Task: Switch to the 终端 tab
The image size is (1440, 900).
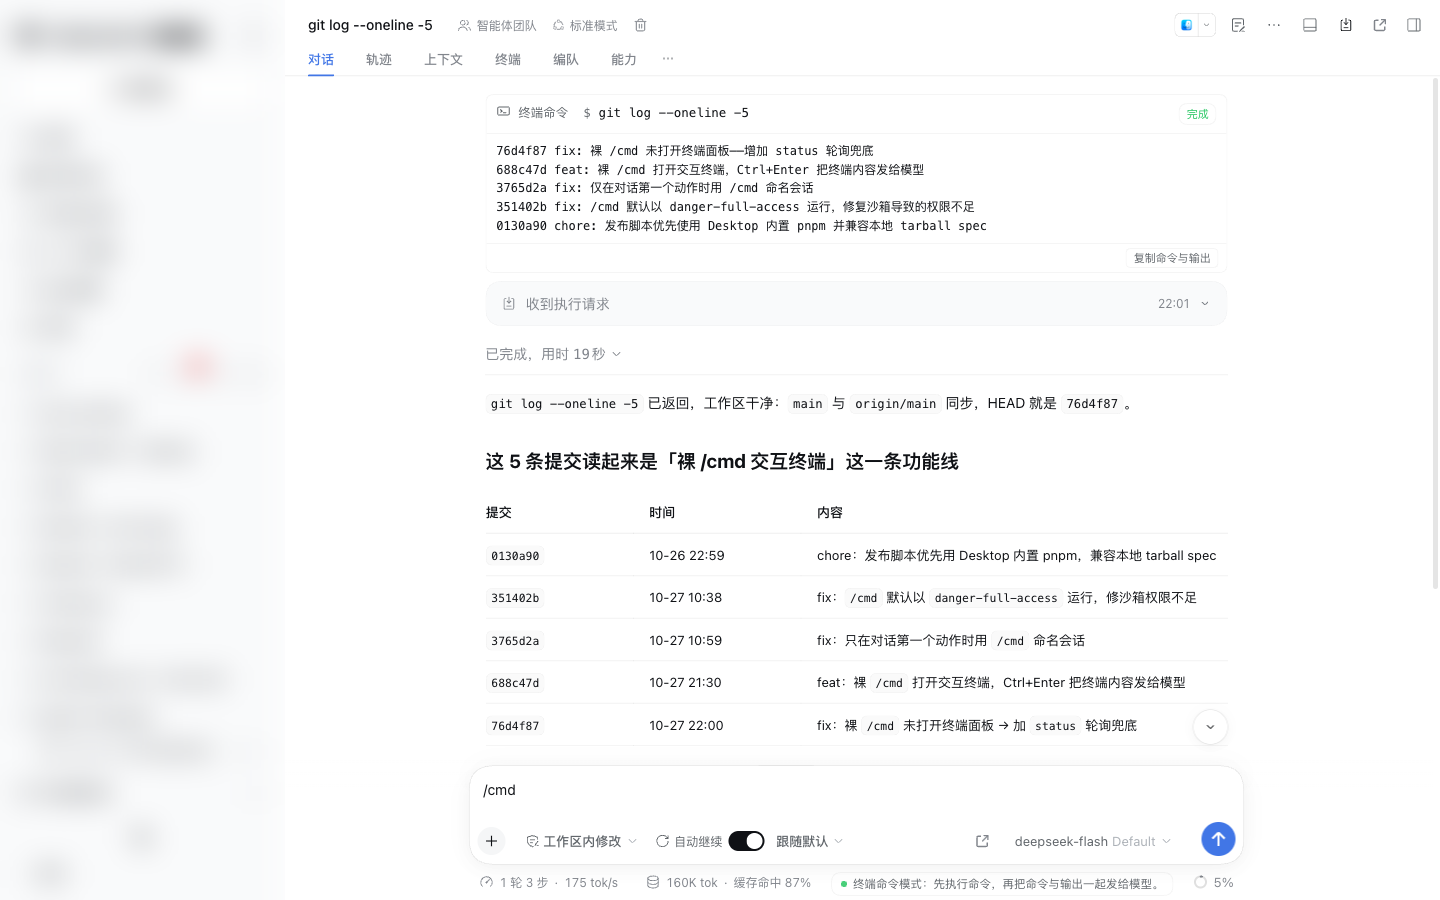Action: pyautogui.click(x=508, y=60)
